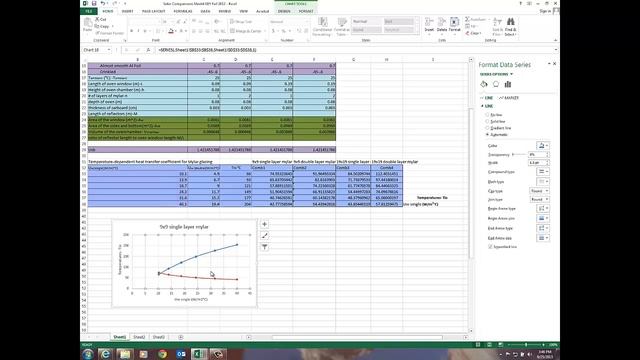Click the Cut scissors command
The width and height of the screenshot is (640, 360).
click(x=100, y=19)
